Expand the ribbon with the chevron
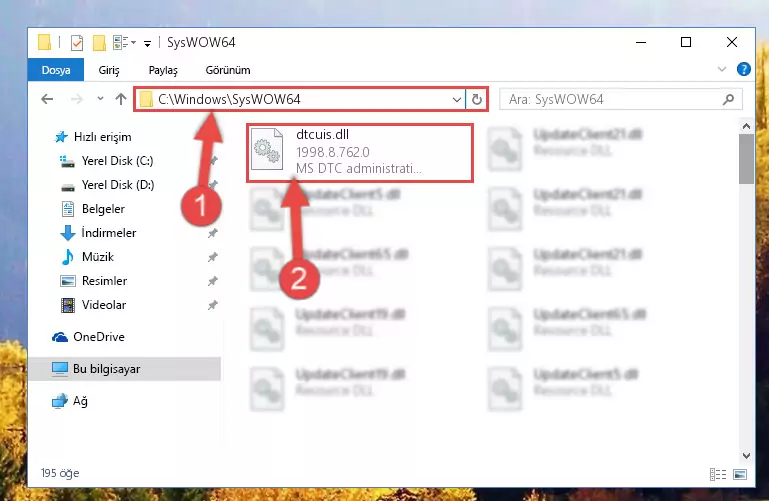Screen dimensions: 769x501 tap(721, 70)
